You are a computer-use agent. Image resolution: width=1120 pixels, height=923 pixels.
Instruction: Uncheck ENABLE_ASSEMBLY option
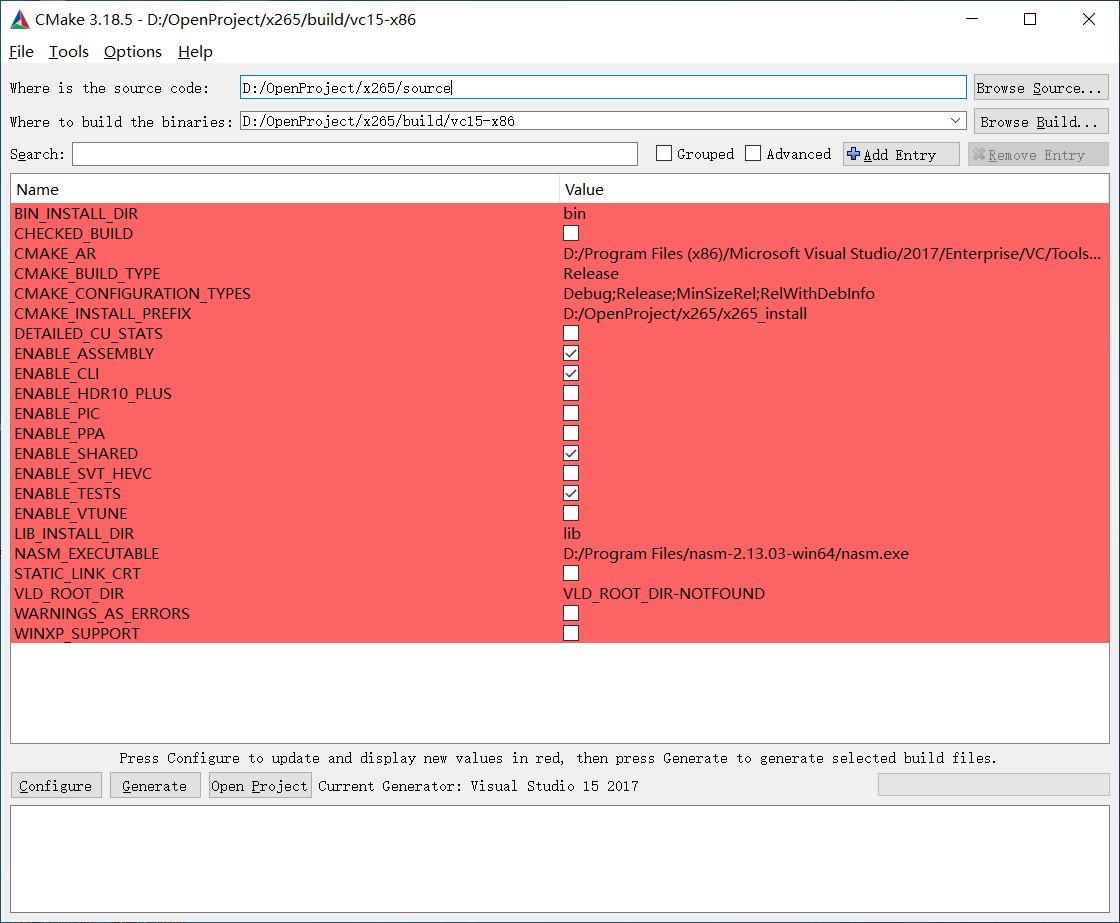point(571,354)
